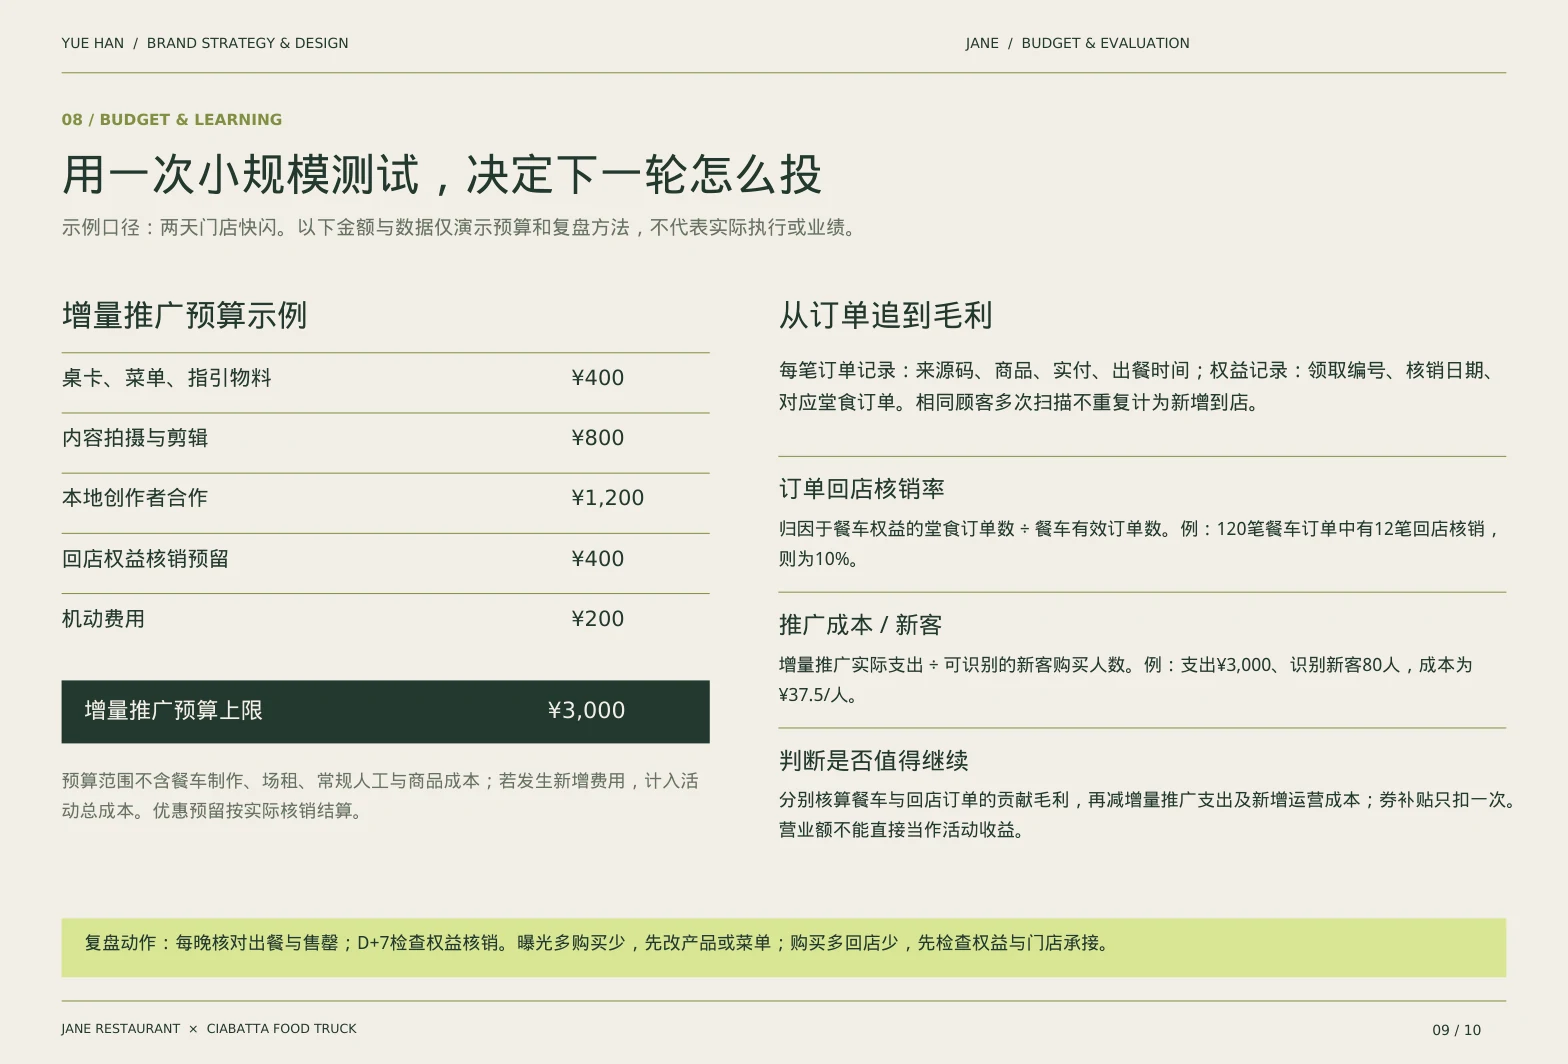Click the '增量推广预算上限' total label
The width and height of the screenshot is (1568, 1064).
pos(173,711)
